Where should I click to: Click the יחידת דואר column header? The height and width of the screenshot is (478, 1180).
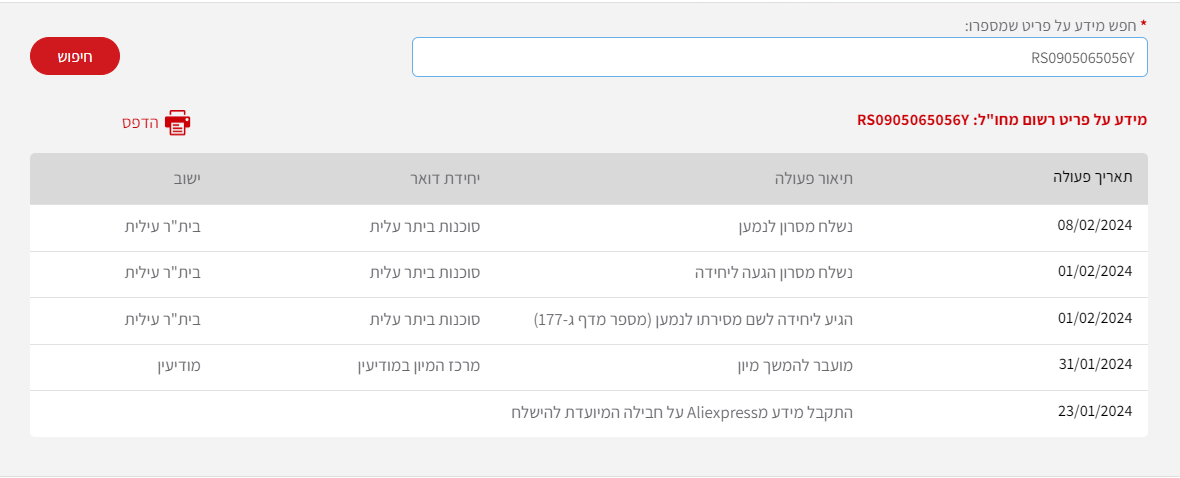pyautogui.click(x=444, y=179)
